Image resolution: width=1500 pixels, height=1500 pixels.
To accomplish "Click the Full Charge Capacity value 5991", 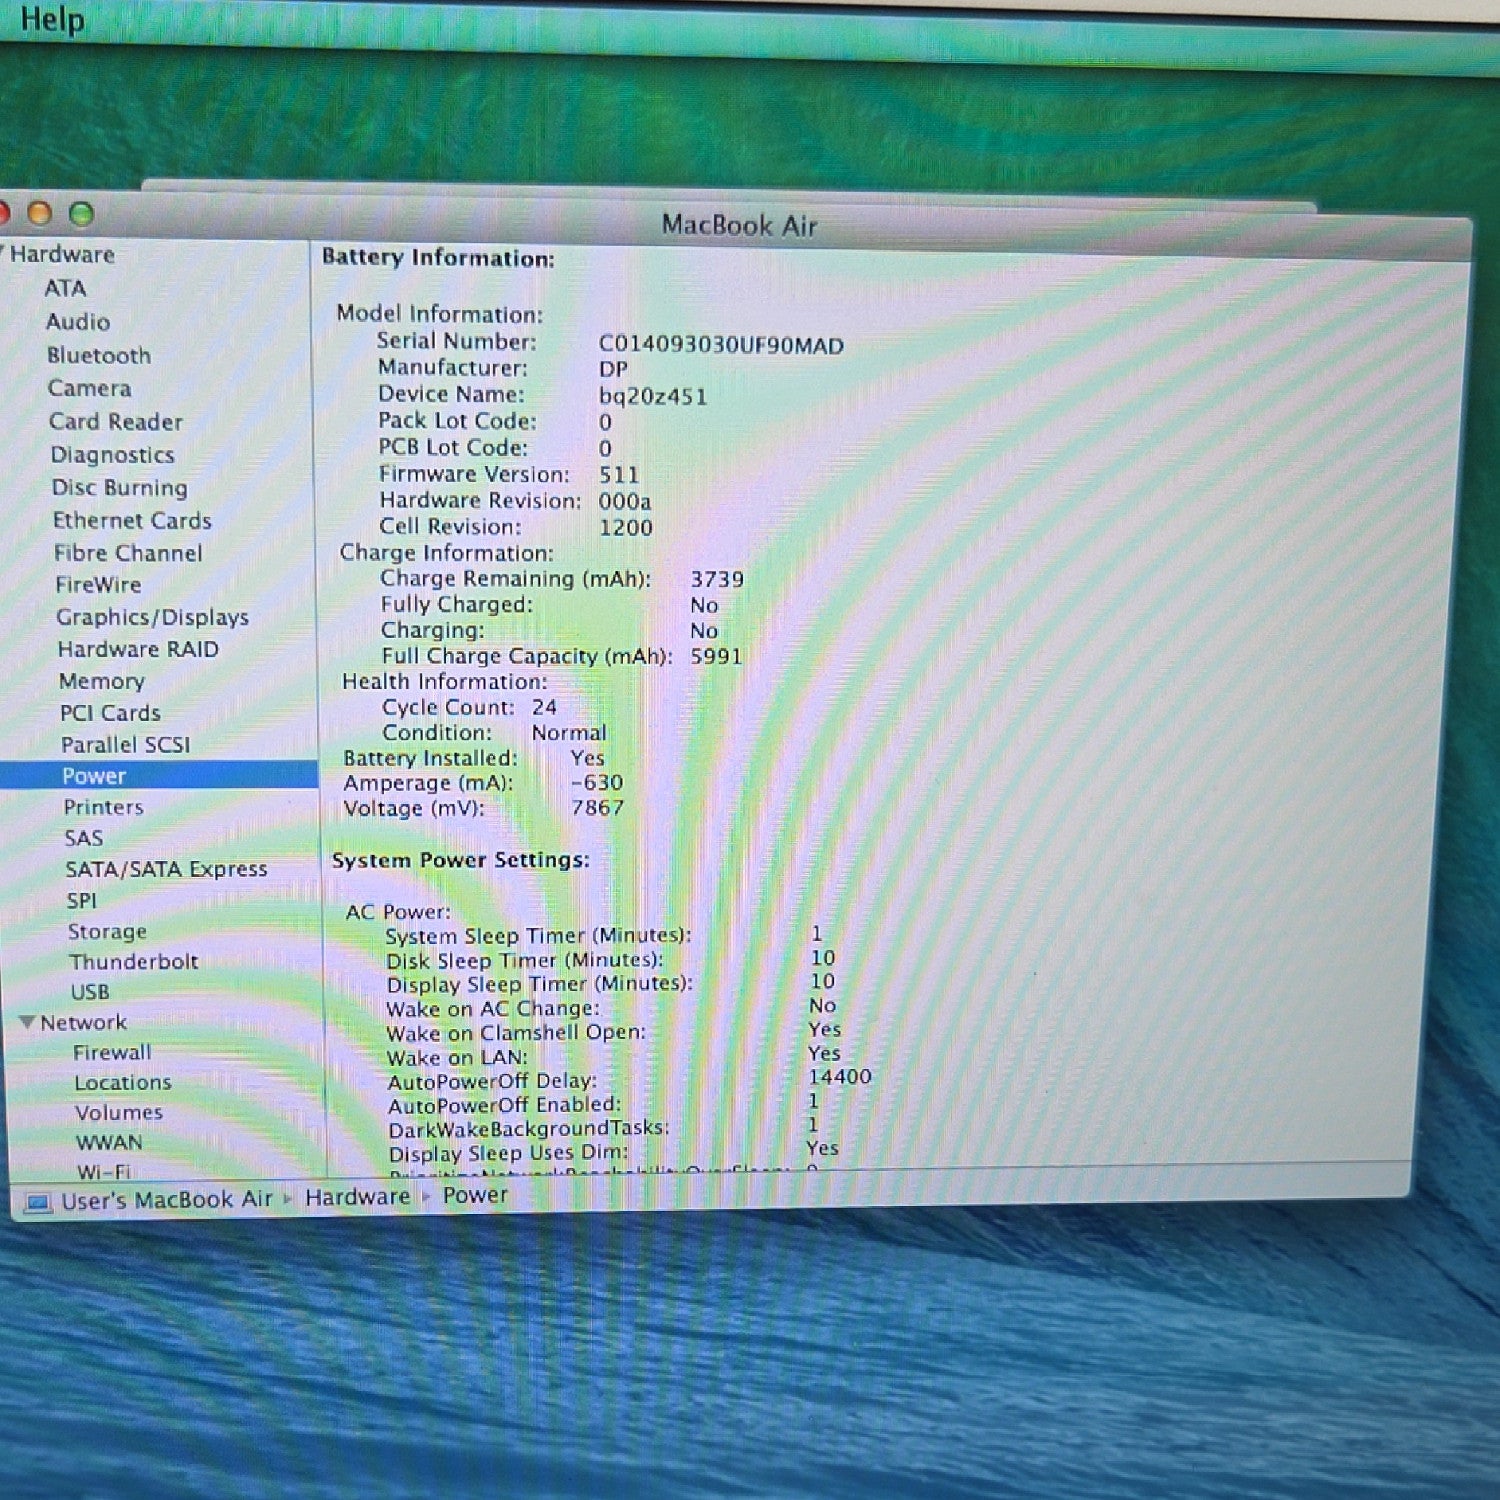I will click(x=716, y=657).
